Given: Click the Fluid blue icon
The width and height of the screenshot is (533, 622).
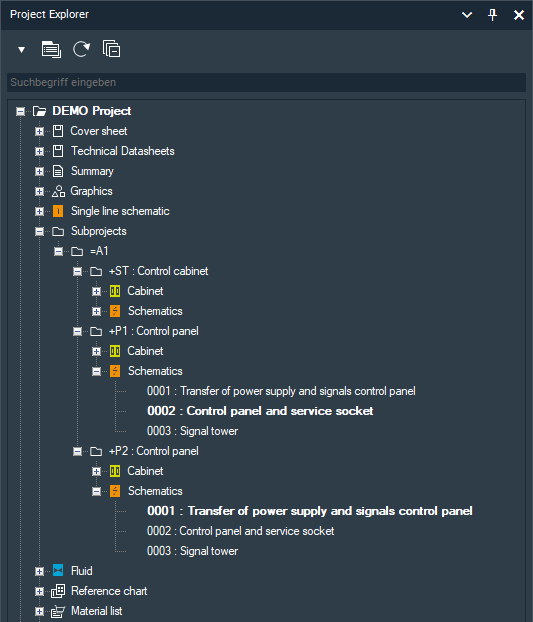Looking at the screenshot, I should pos(58,570).
